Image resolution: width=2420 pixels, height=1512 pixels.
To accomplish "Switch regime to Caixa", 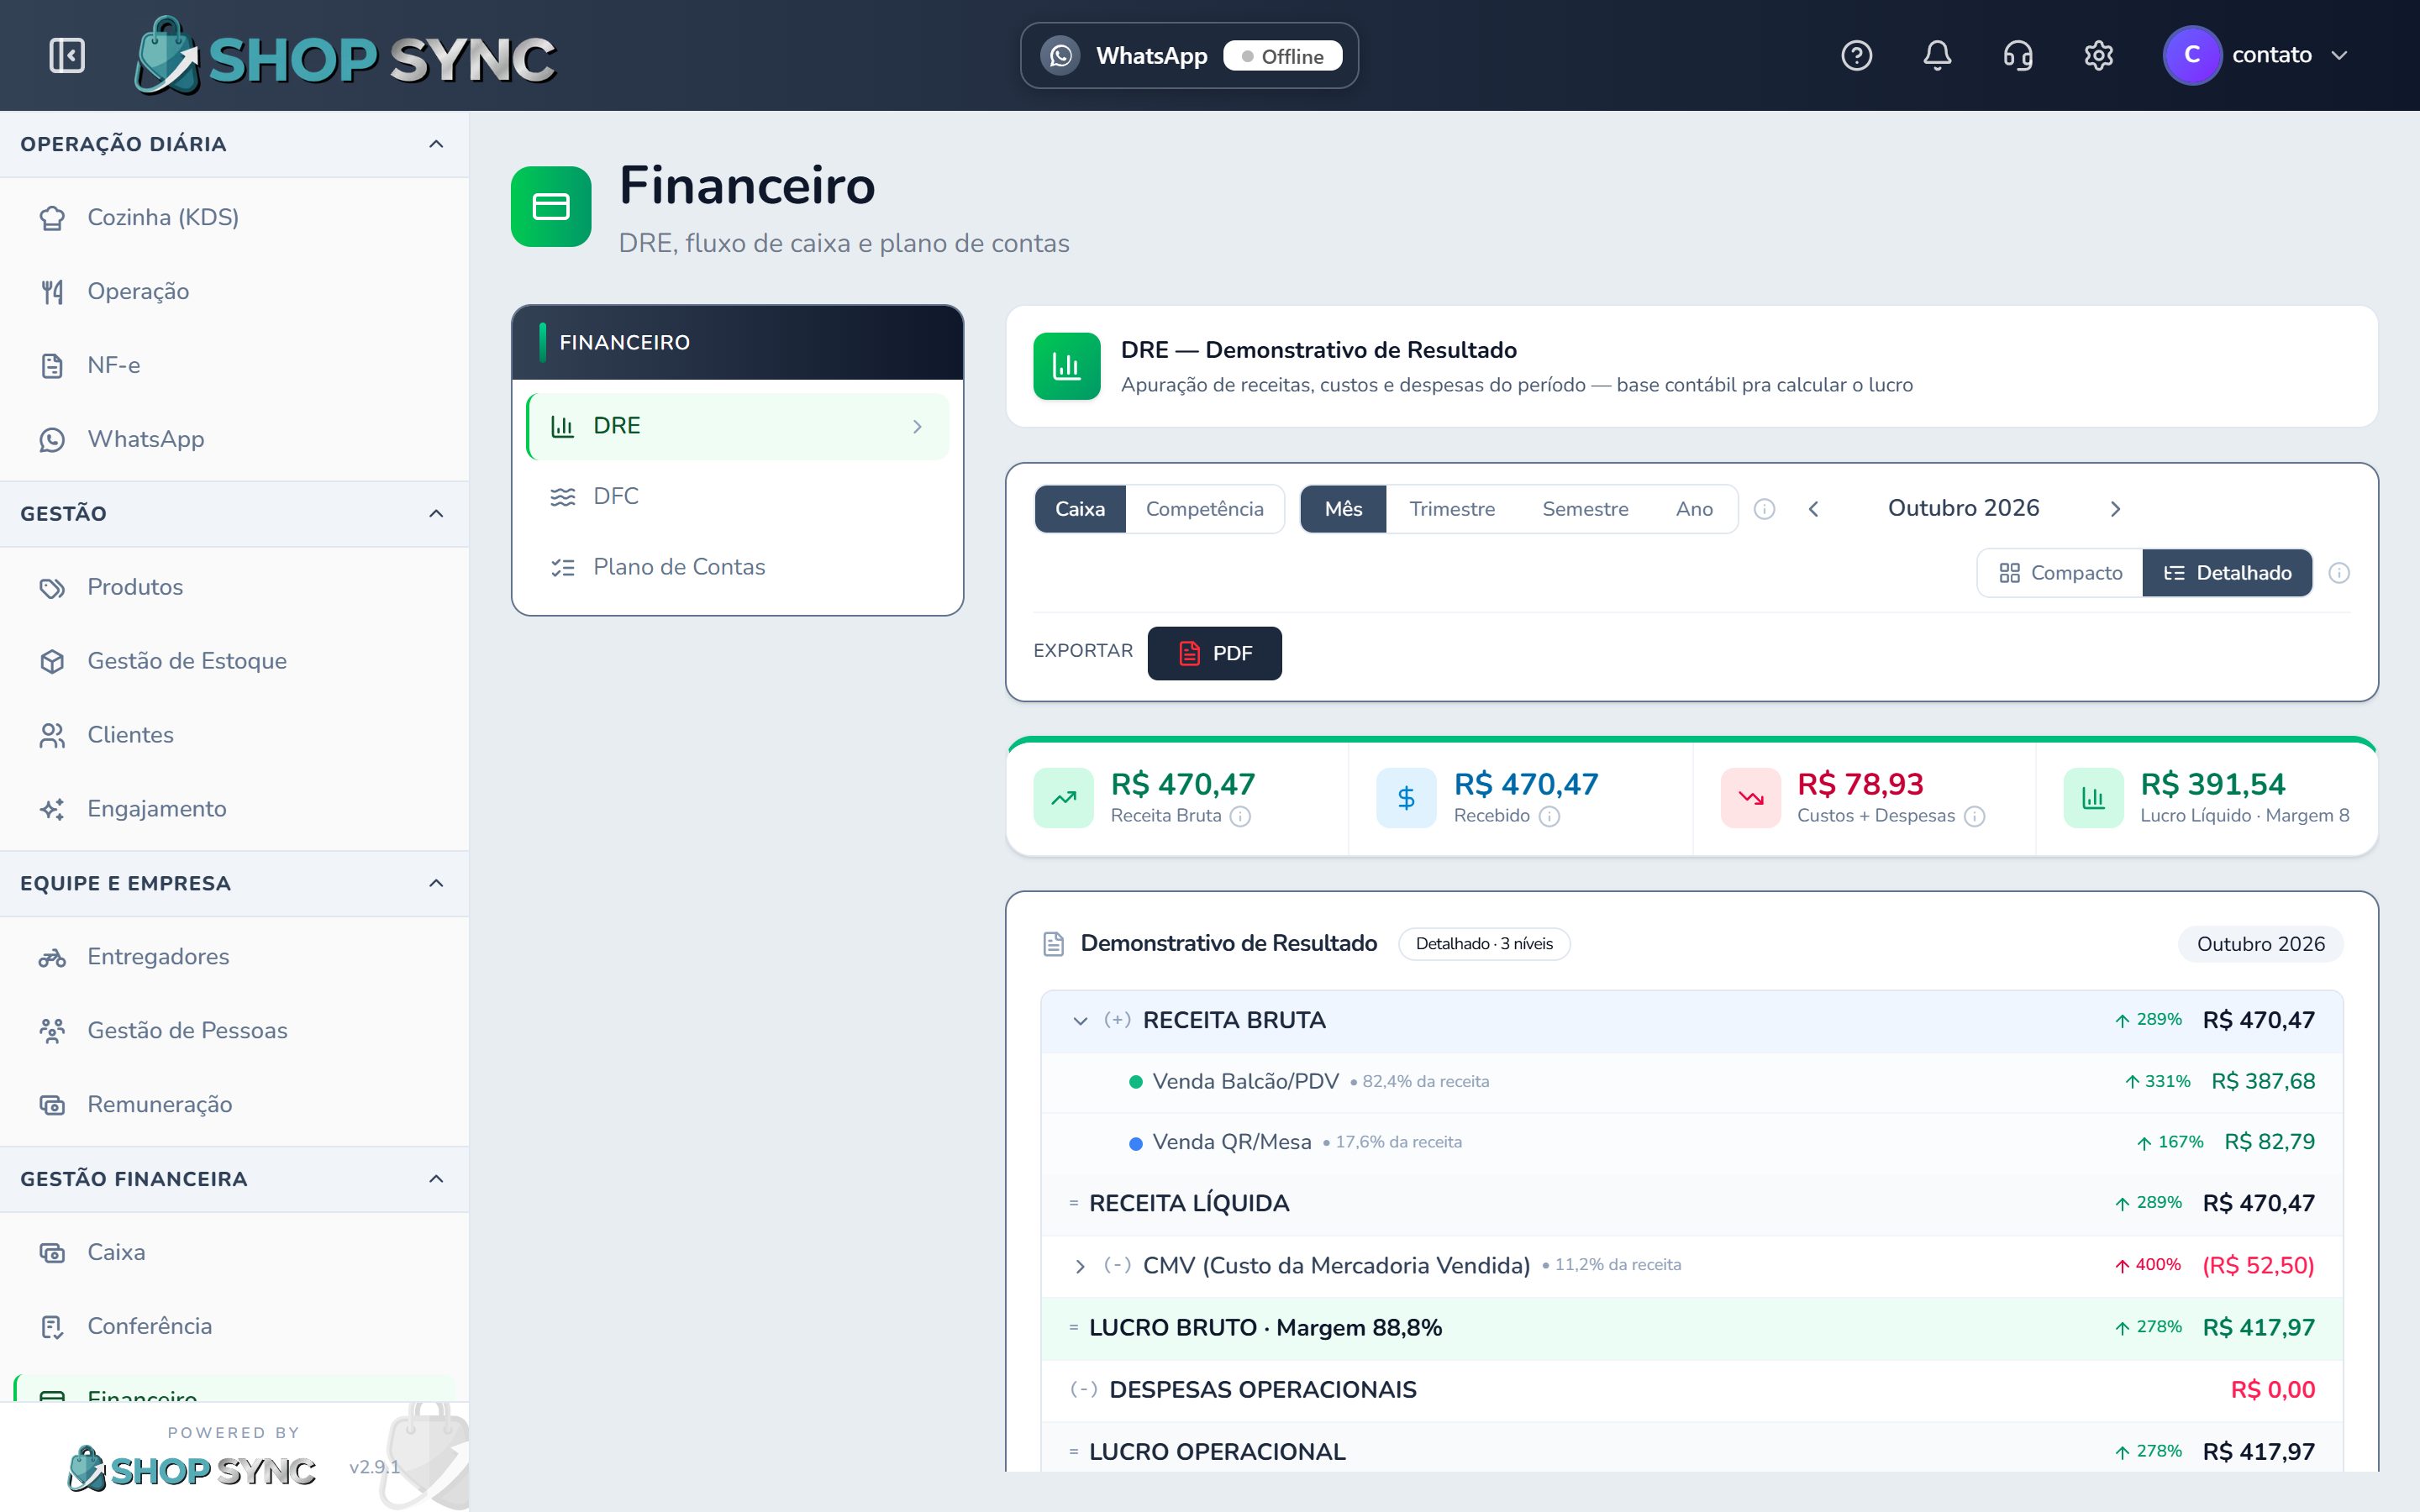I will 1080,509.
